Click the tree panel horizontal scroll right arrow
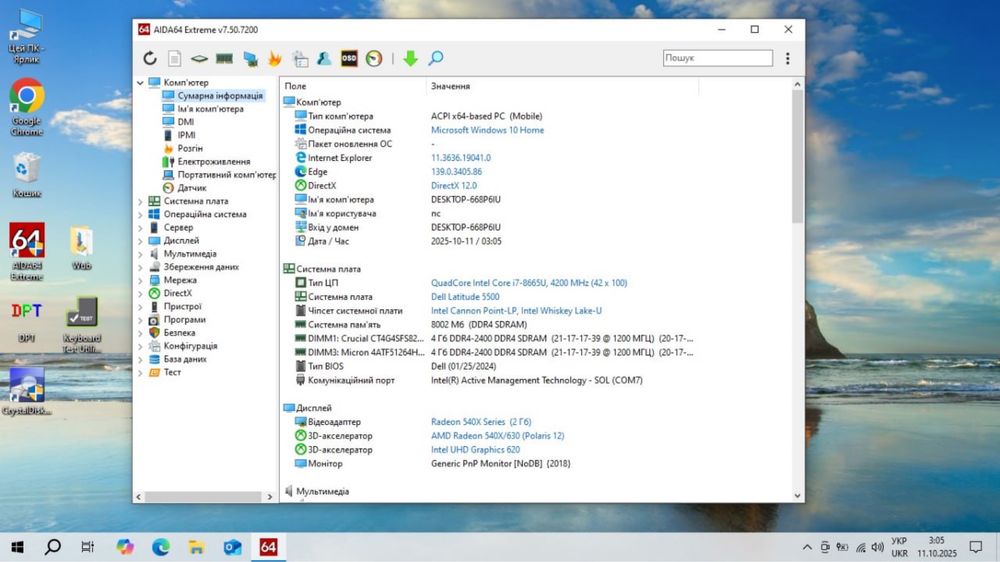Image resolution: width=1000 pixels, height=562 pixels. point(270,496)
